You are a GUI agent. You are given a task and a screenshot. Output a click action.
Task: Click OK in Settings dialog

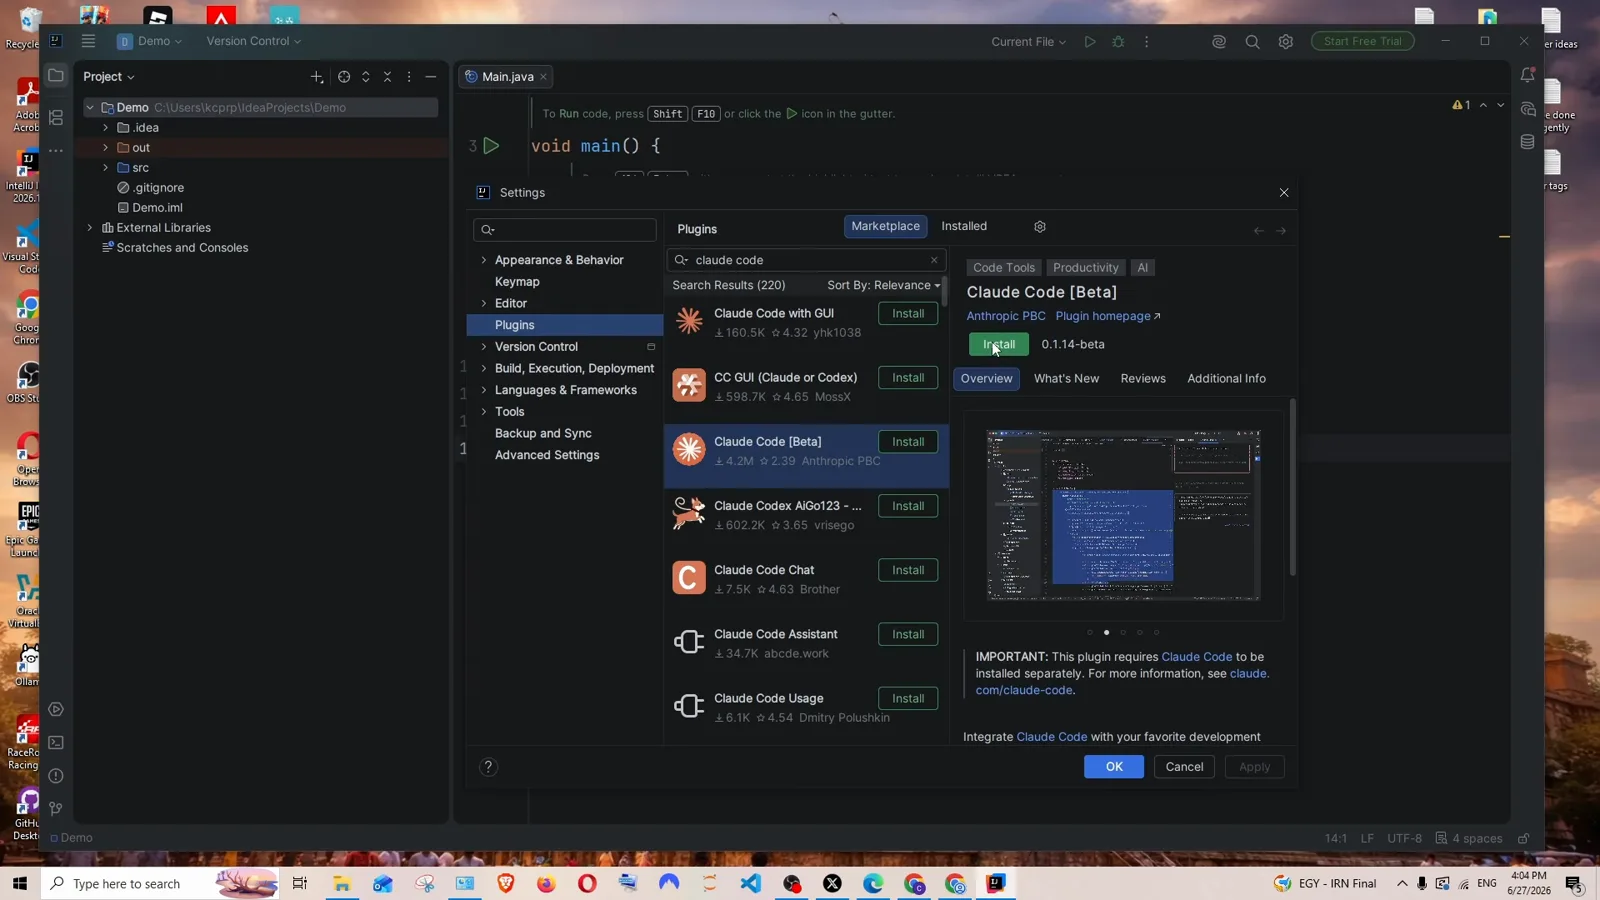1114,767
